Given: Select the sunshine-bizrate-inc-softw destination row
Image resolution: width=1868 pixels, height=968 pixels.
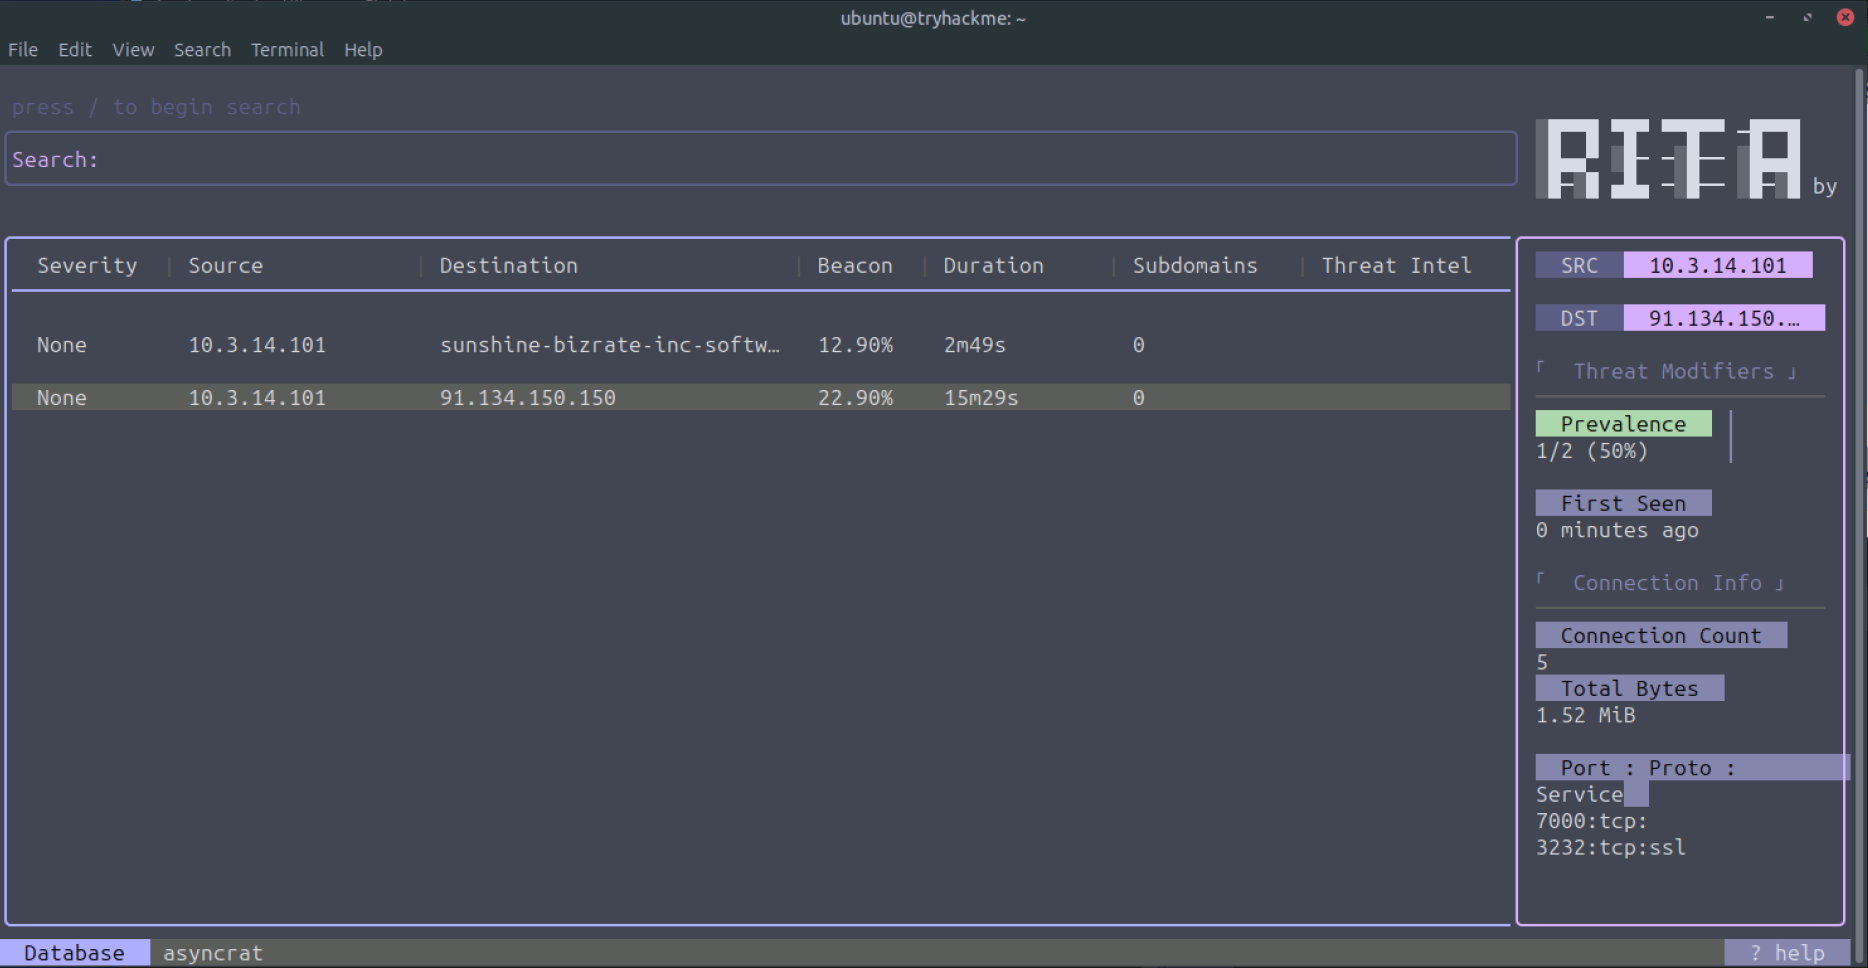Looking at the screenshot, I should pos(609,345).
